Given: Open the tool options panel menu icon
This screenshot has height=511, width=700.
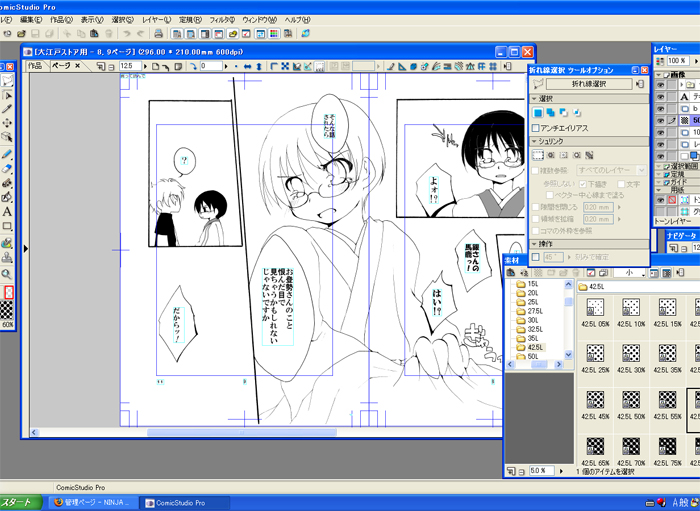Looking at the screenshot, I should (x=640, y=84).
